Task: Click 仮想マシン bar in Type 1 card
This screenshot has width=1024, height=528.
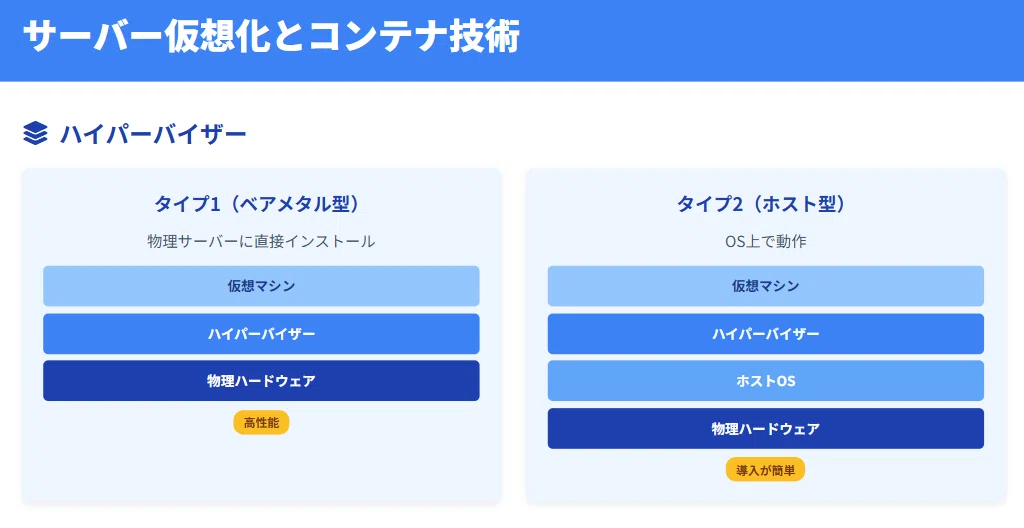Action: tap(261, 286)
